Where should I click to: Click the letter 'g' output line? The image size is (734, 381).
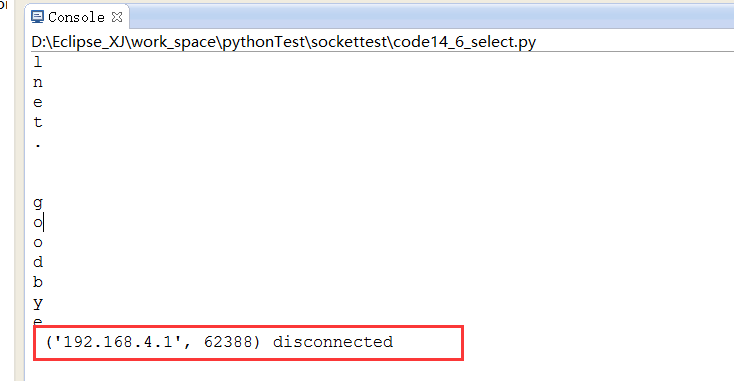(38, 203)
